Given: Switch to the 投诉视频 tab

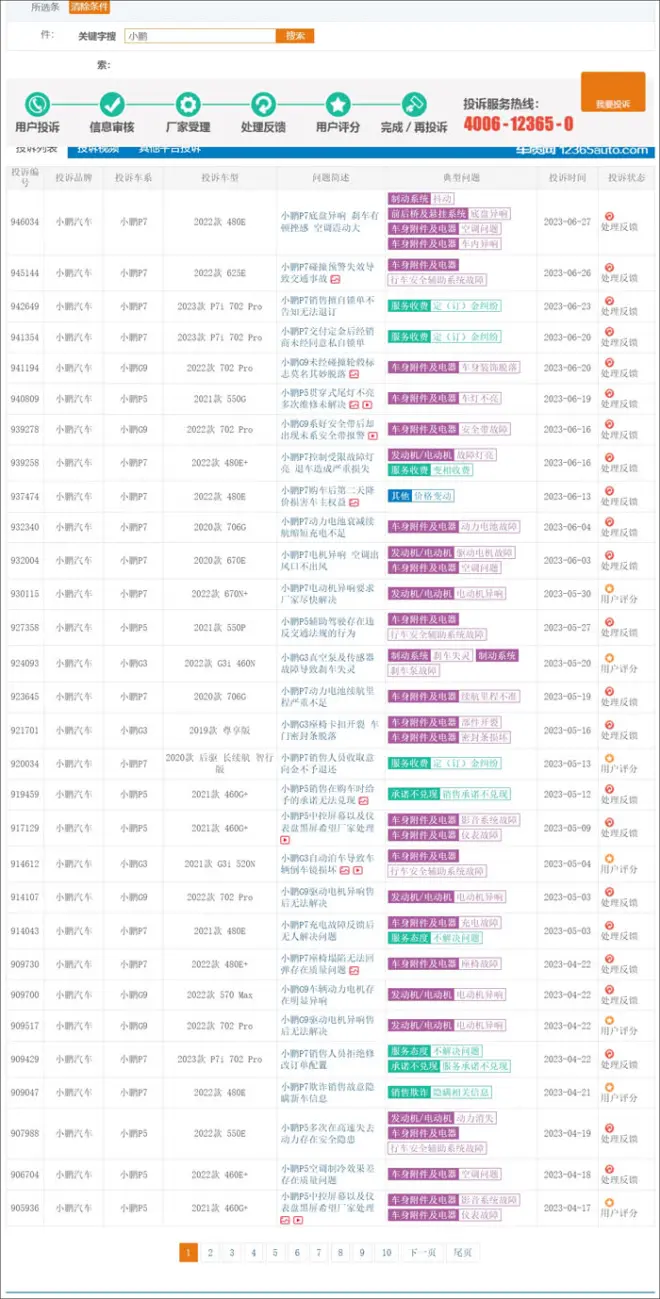Looking at the screenshot, I should (99, 150).
